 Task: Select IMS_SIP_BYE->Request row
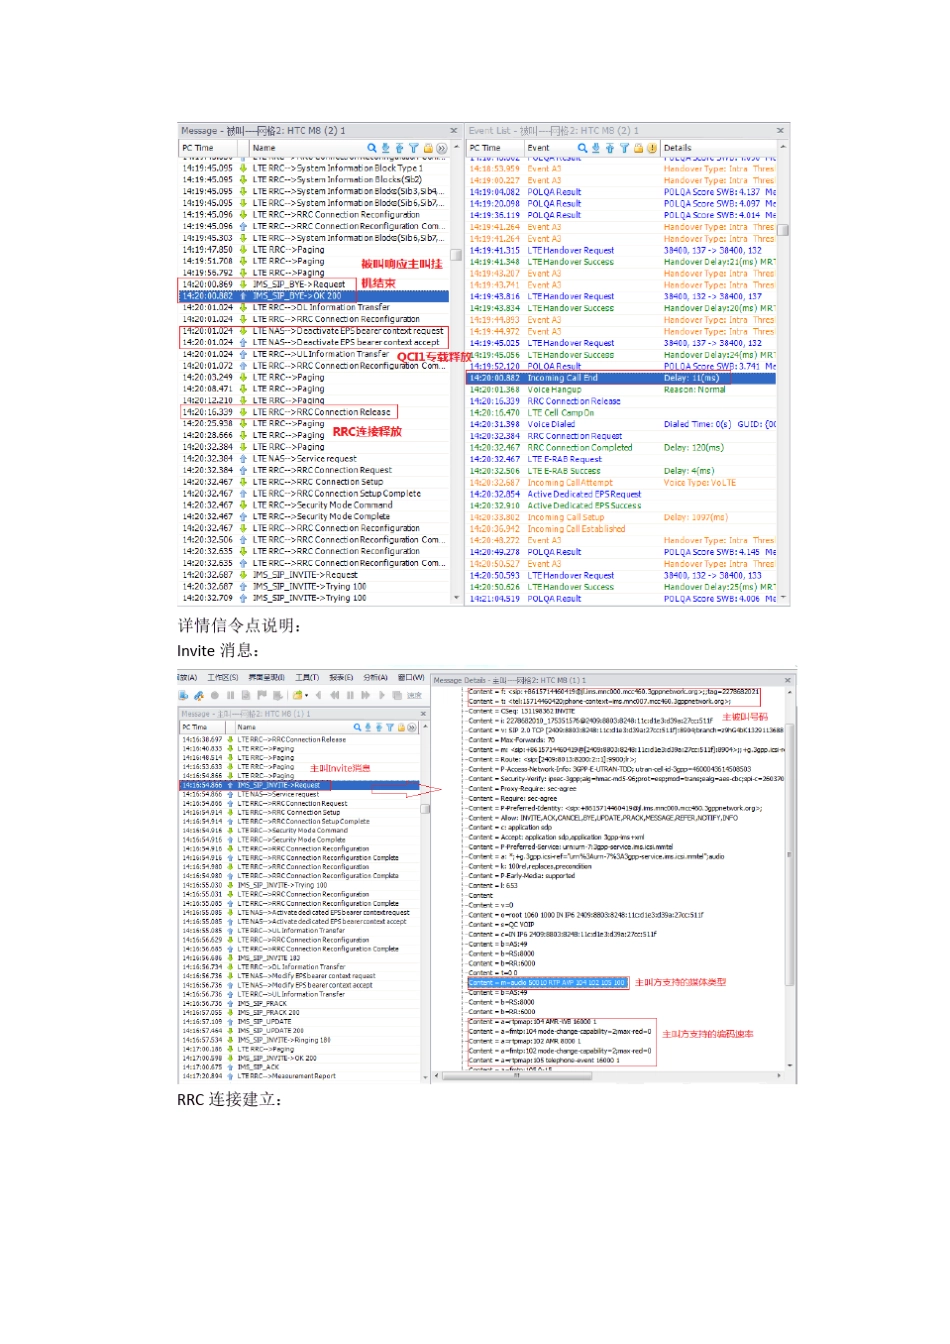coord(314,284)
